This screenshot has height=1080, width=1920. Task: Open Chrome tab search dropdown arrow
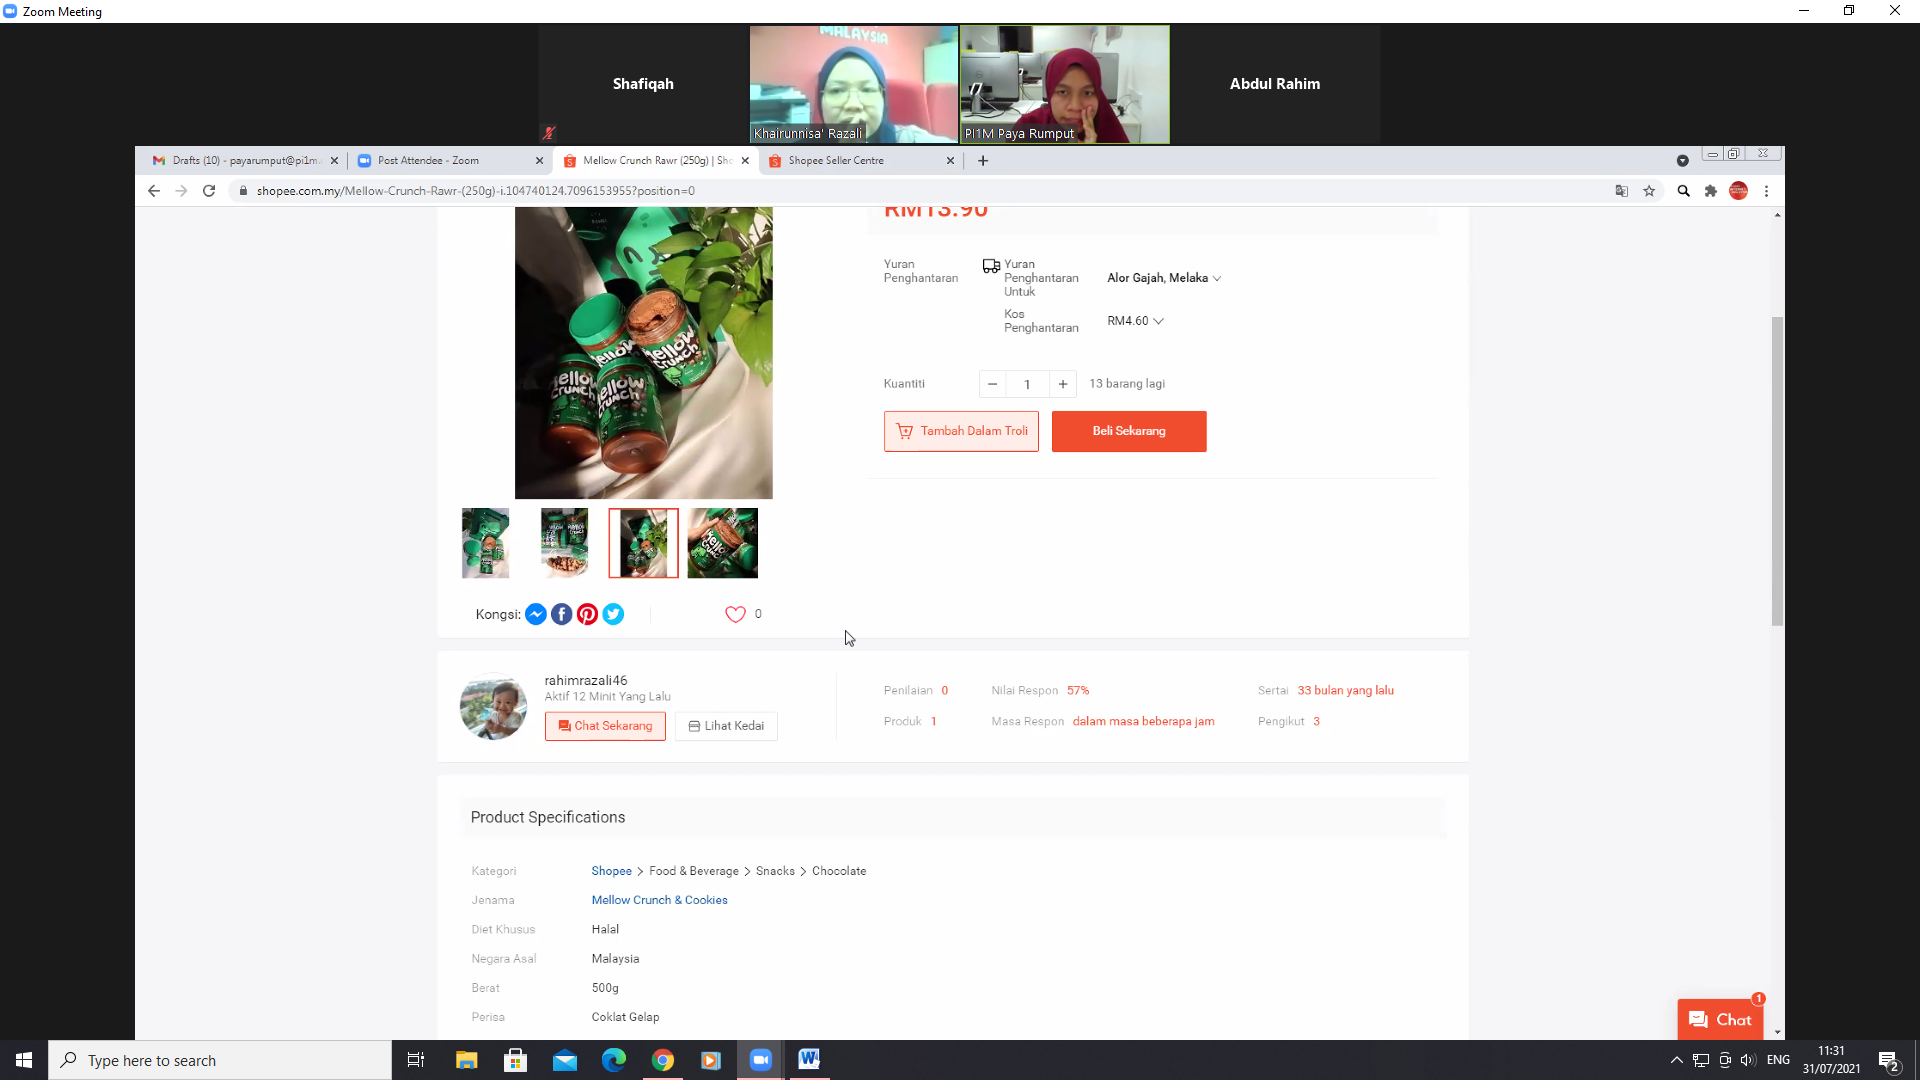pos(1683,160)
